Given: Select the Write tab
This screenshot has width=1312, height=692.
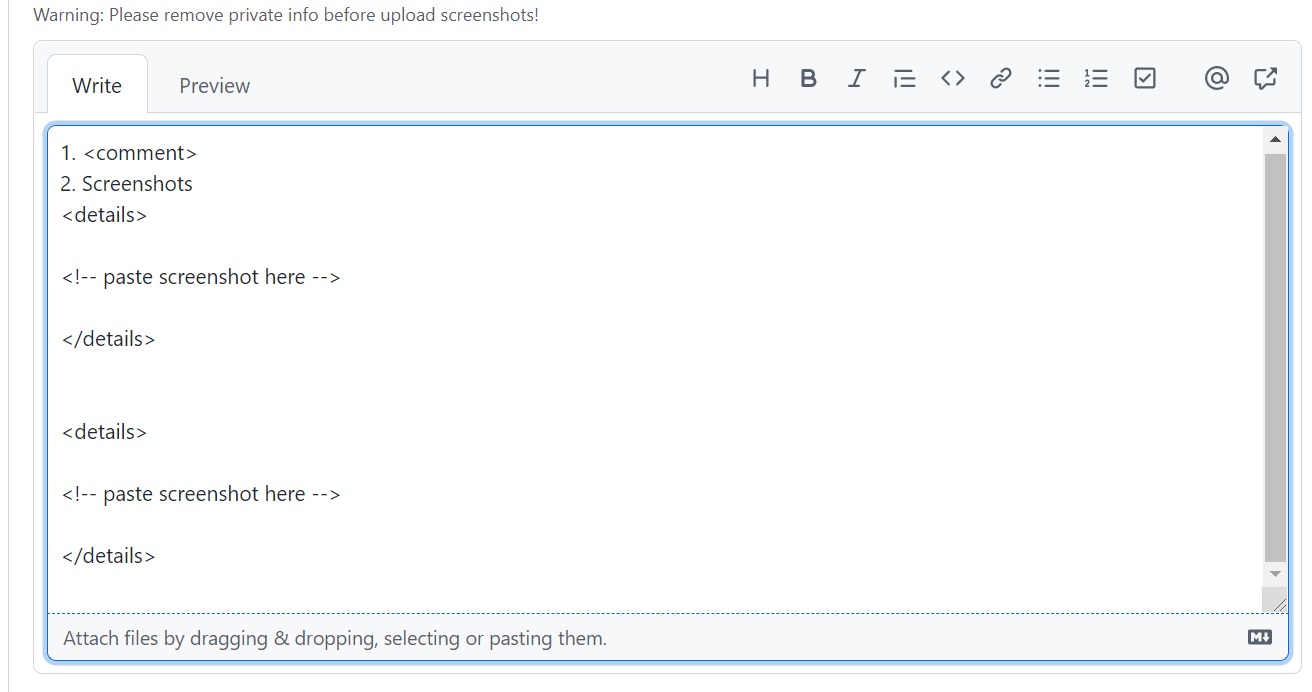Looking at the screenshot, I should [96, 85].
